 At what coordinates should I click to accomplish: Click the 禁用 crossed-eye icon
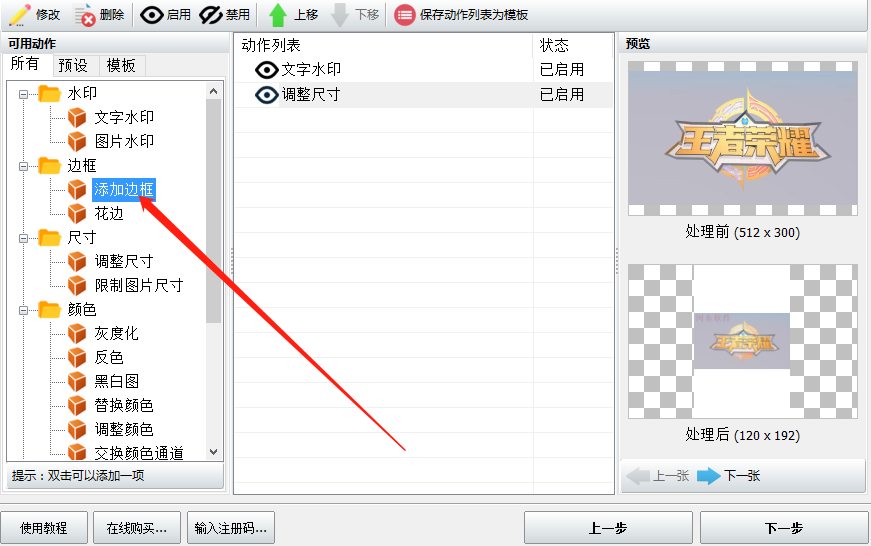click(x=211, y=14)
